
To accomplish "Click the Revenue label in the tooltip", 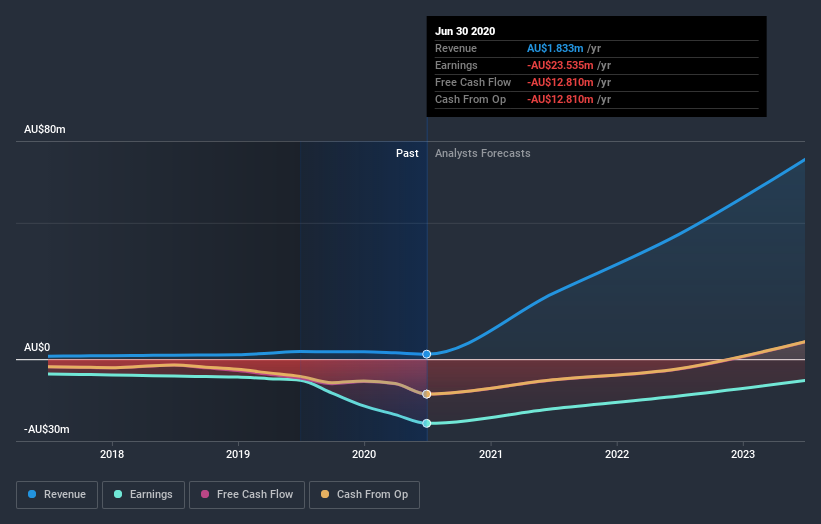I will 456,49.
